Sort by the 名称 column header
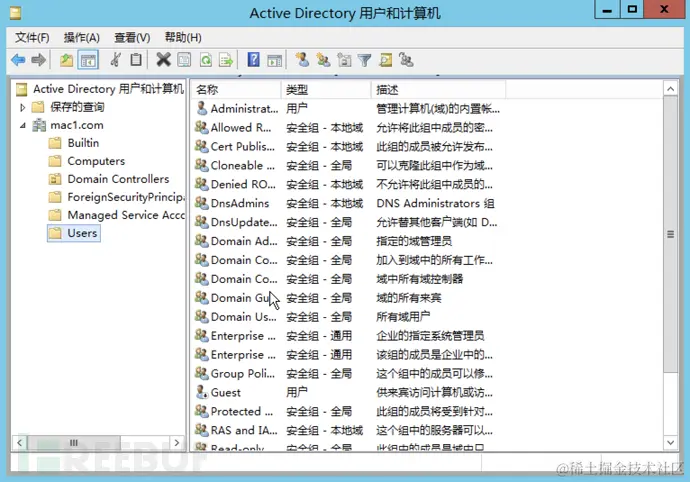The width and height of the screenshot is (690, 482). click(236, 90)
